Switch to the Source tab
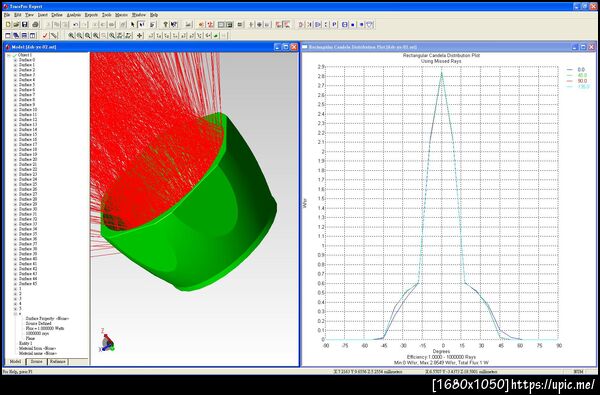This screenshot has height=395, width=600. point(37,362)
